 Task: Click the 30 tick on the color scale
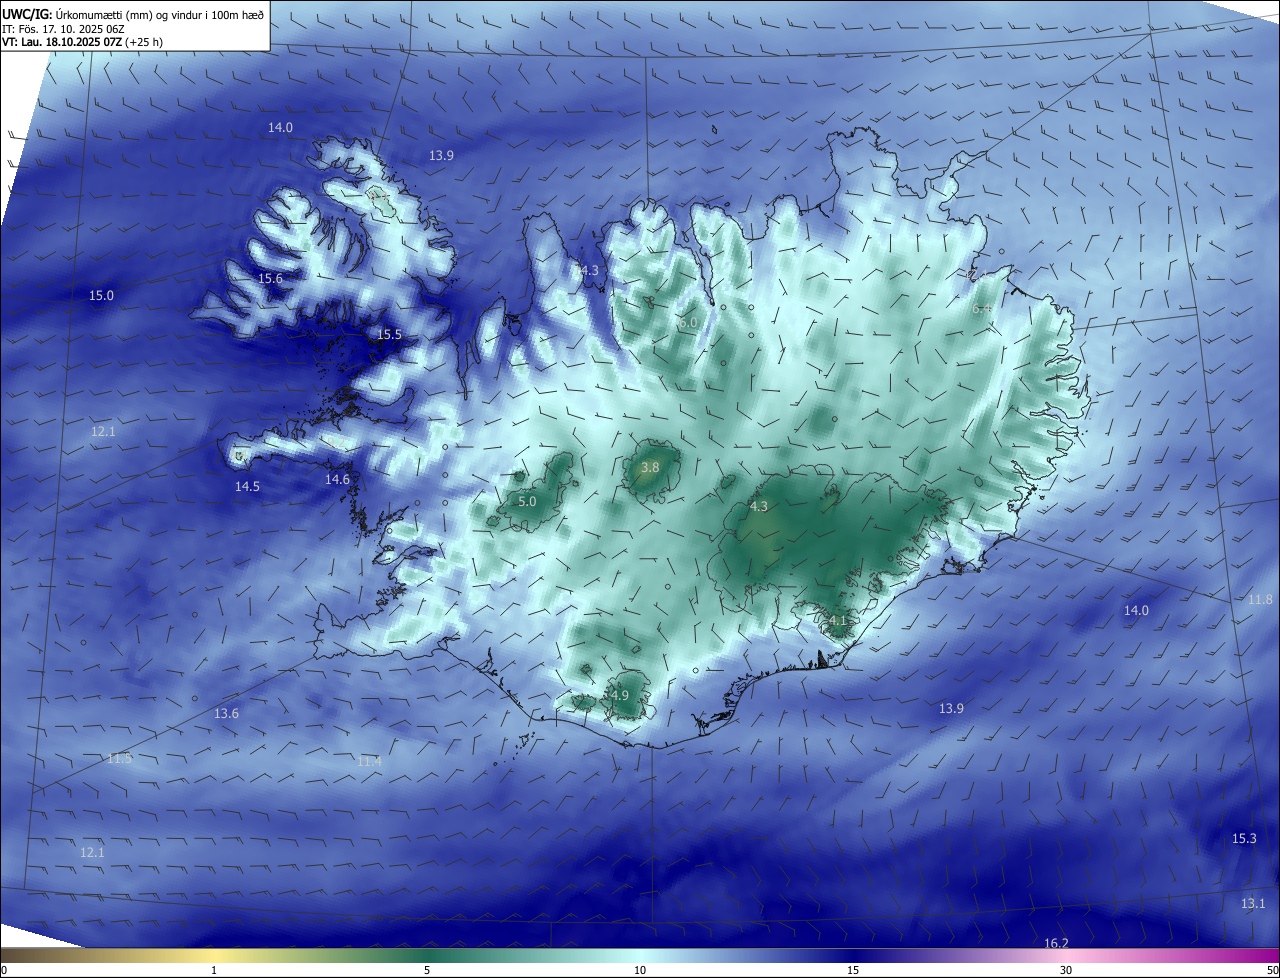pos(1066,970)
